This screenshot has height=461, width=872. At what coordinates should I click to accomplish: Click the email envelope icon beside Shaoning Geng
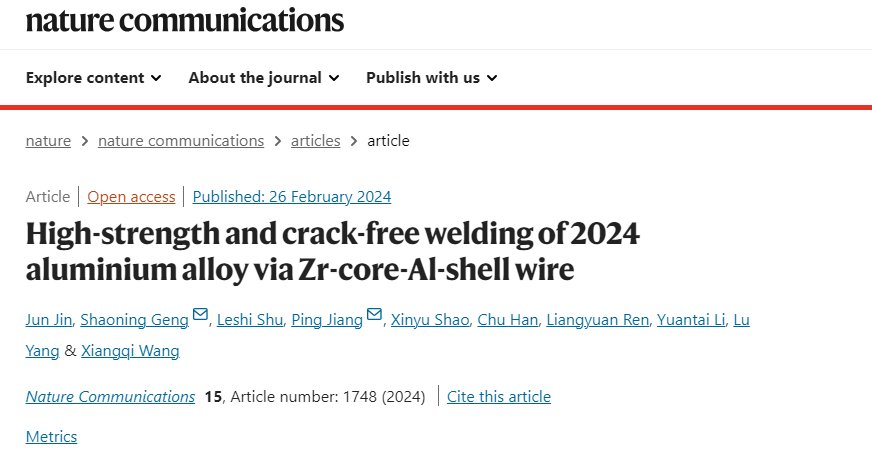(200, 315)
